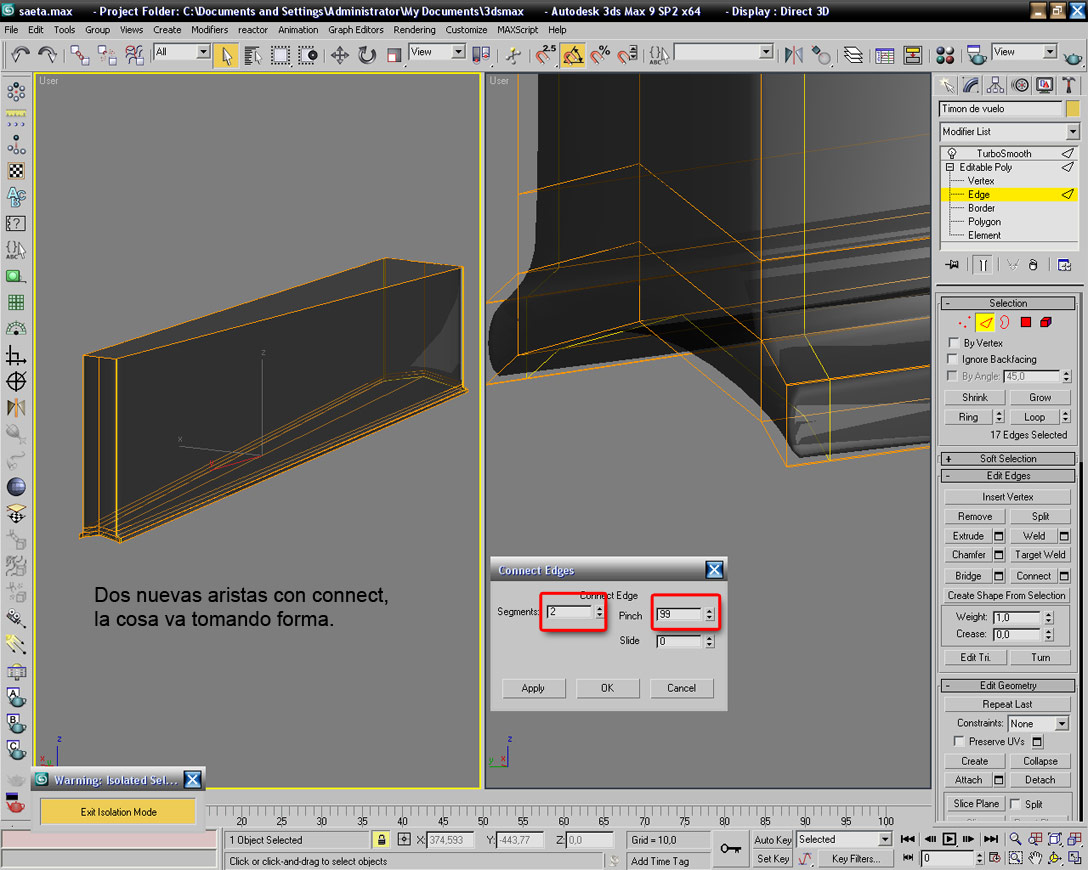Enable the Ignore Backfacing checkbox
The image size is (1088, 870).
pyautogui.click(x=953, y=359)
